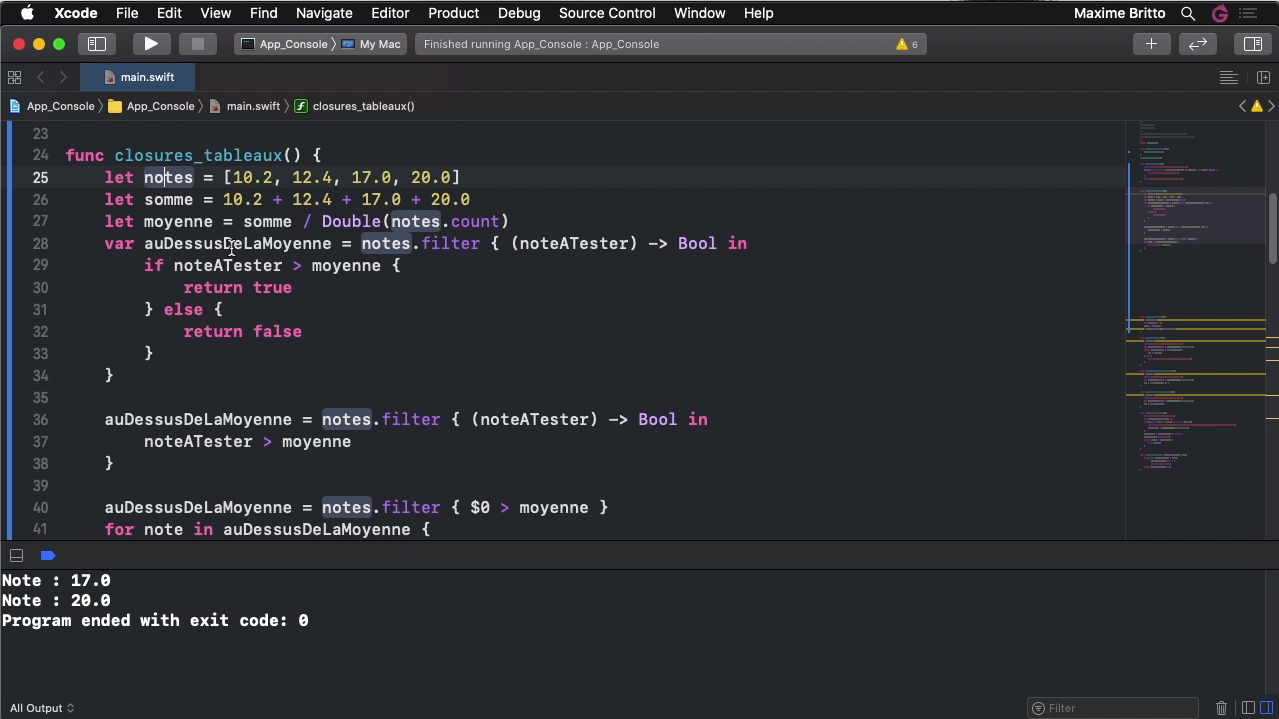
Task: Click the Spotlight search icon in menu bar
Action: [x=1187, y=13]
